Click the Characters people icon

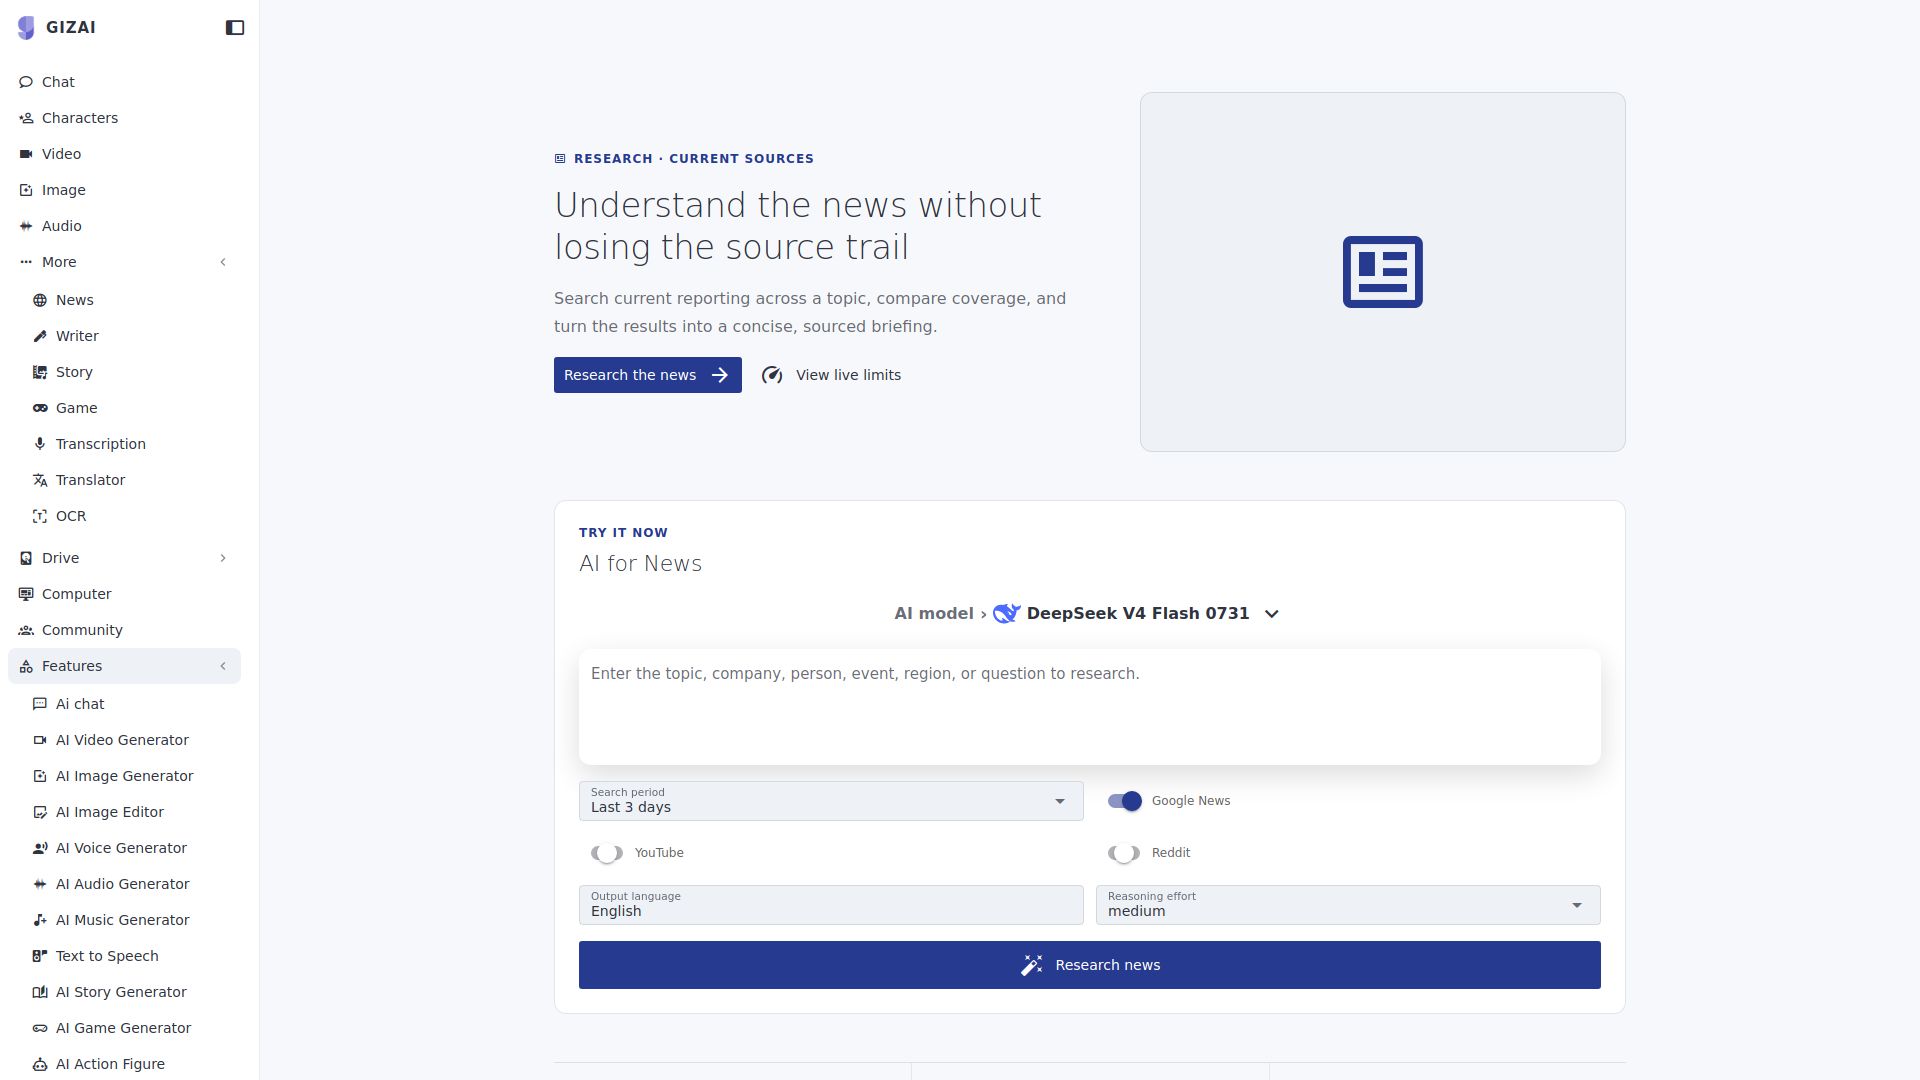[x=26, y=118]
